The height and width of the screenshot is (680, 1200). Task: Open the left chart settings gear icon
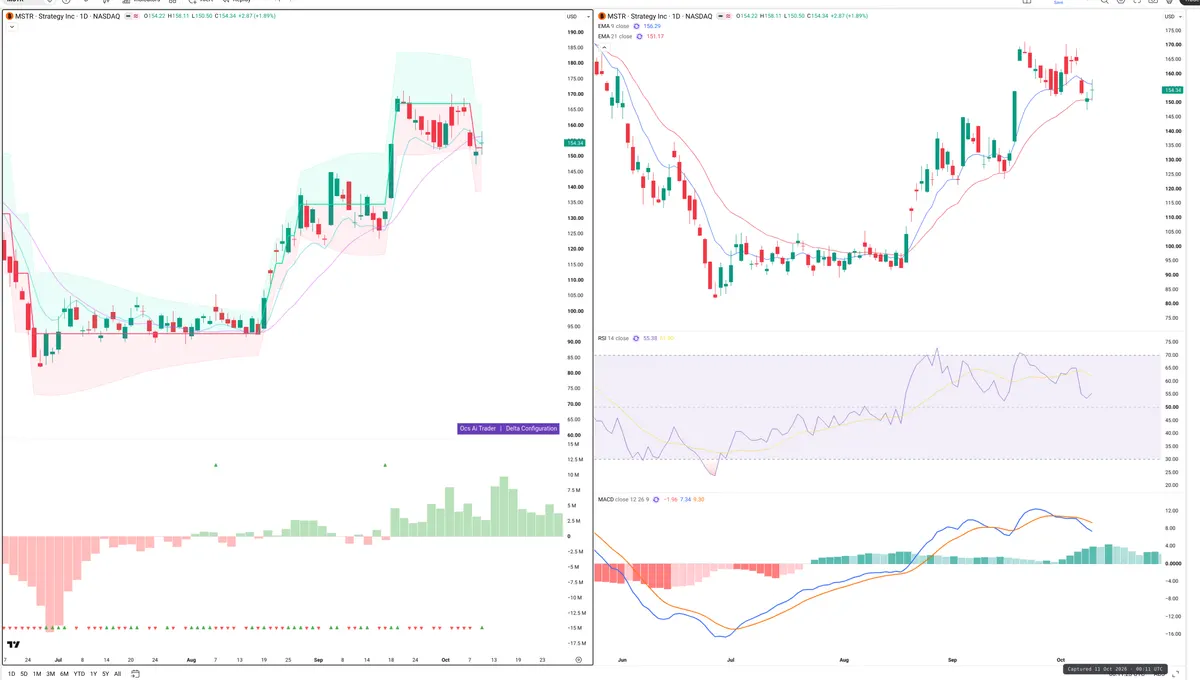[x=578, y=661]
